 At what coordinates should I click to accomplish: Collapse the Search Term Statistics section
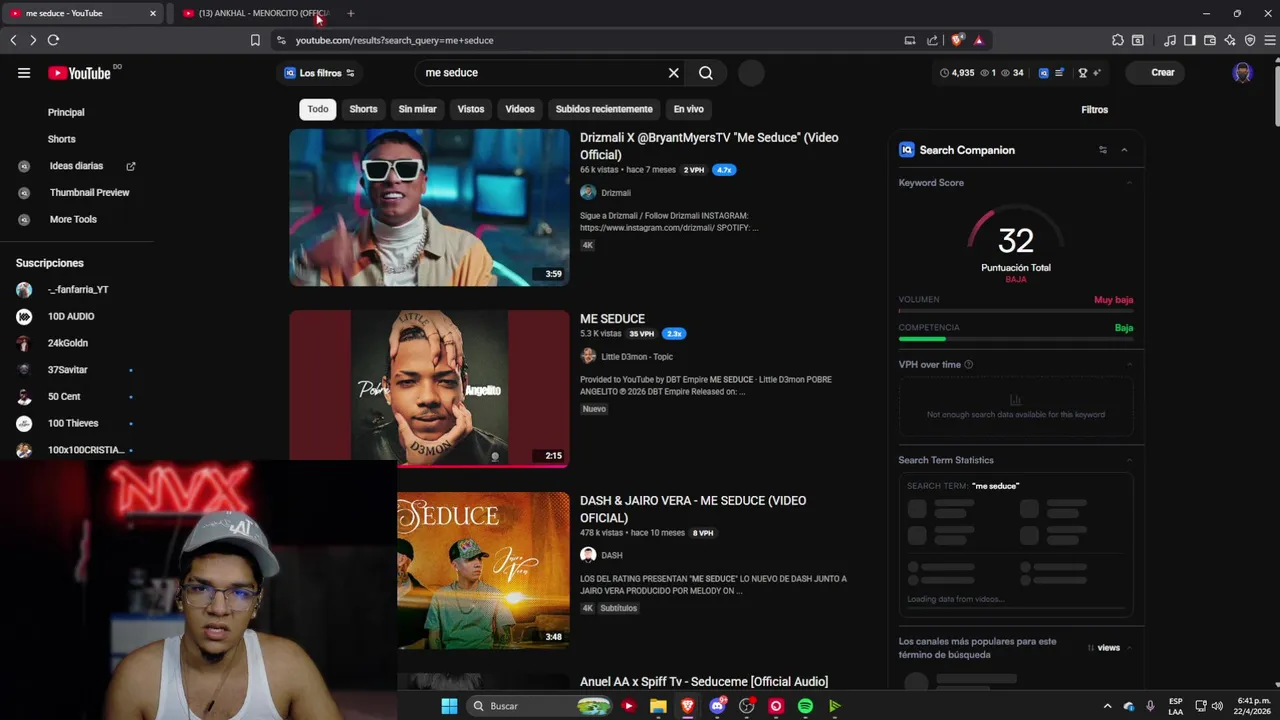click(x=1129, y=460)
